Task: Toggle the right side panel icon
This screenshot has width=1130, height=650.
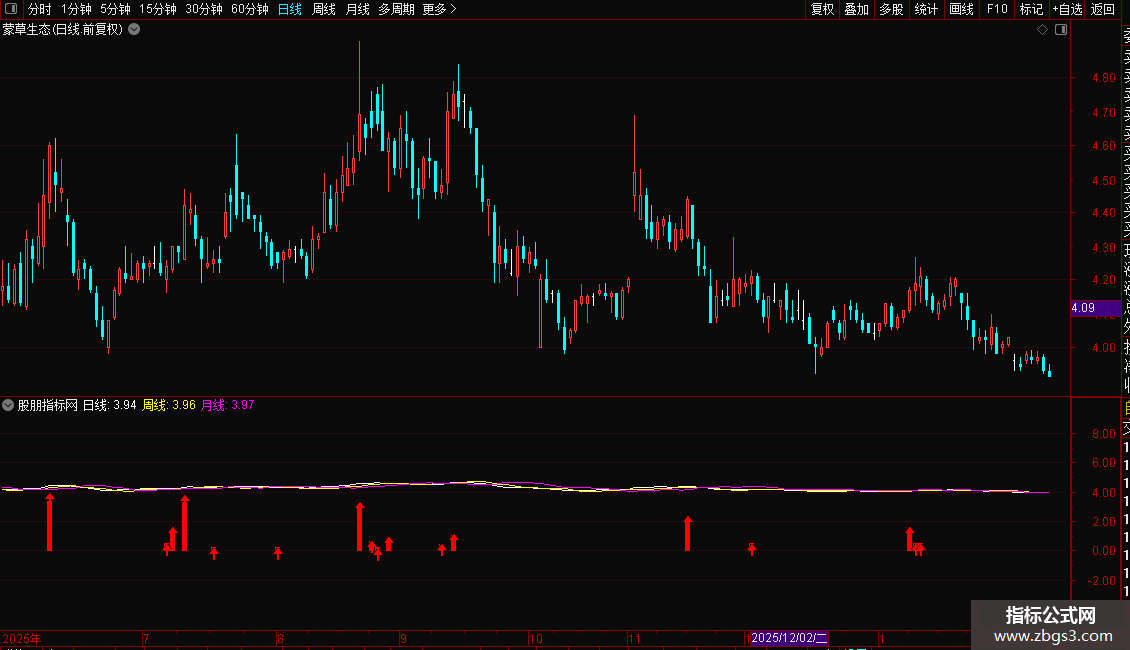Action: pyautogui.click(x=1061, y=30)
